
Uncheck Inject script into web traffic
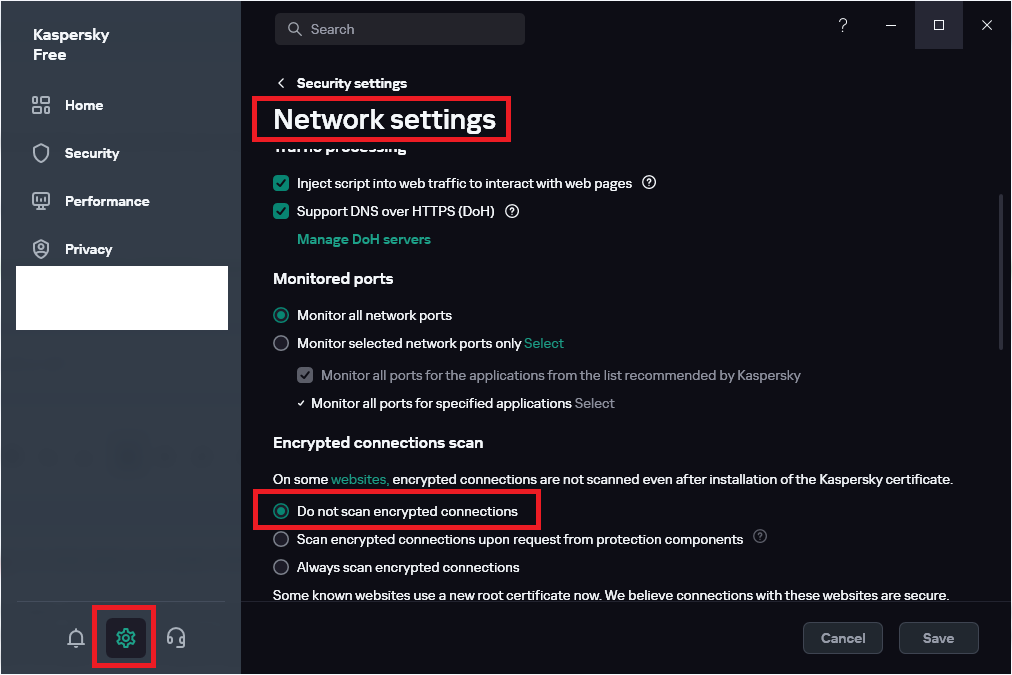281,183
